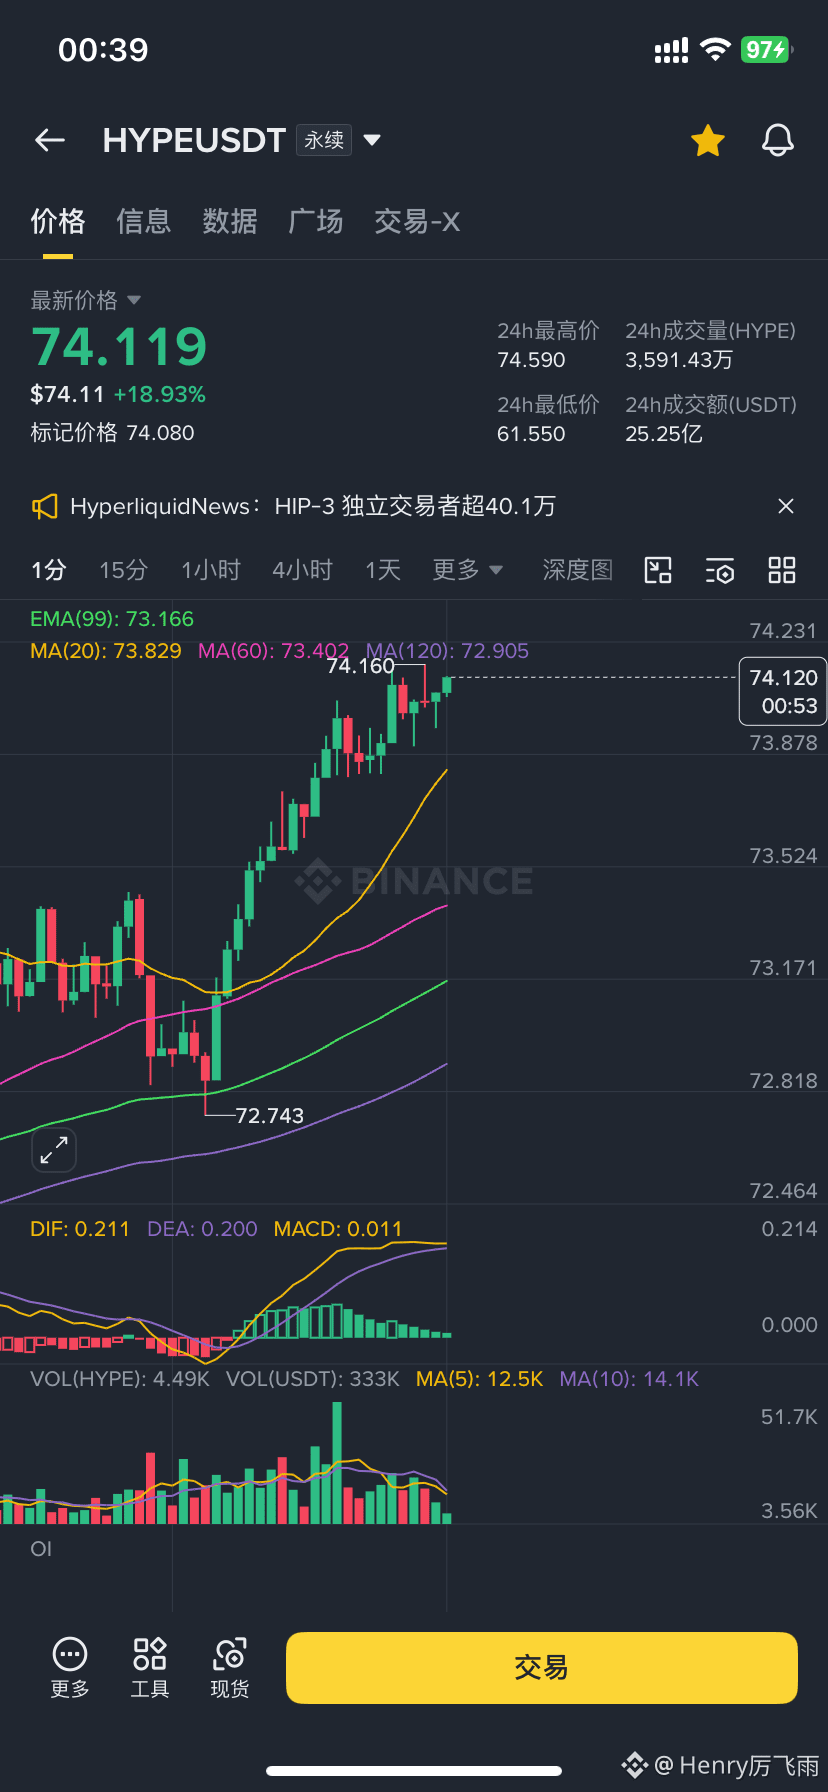
Task: Expand the HYPEUSDT pair selector dropdown
Action: point(372,140)
